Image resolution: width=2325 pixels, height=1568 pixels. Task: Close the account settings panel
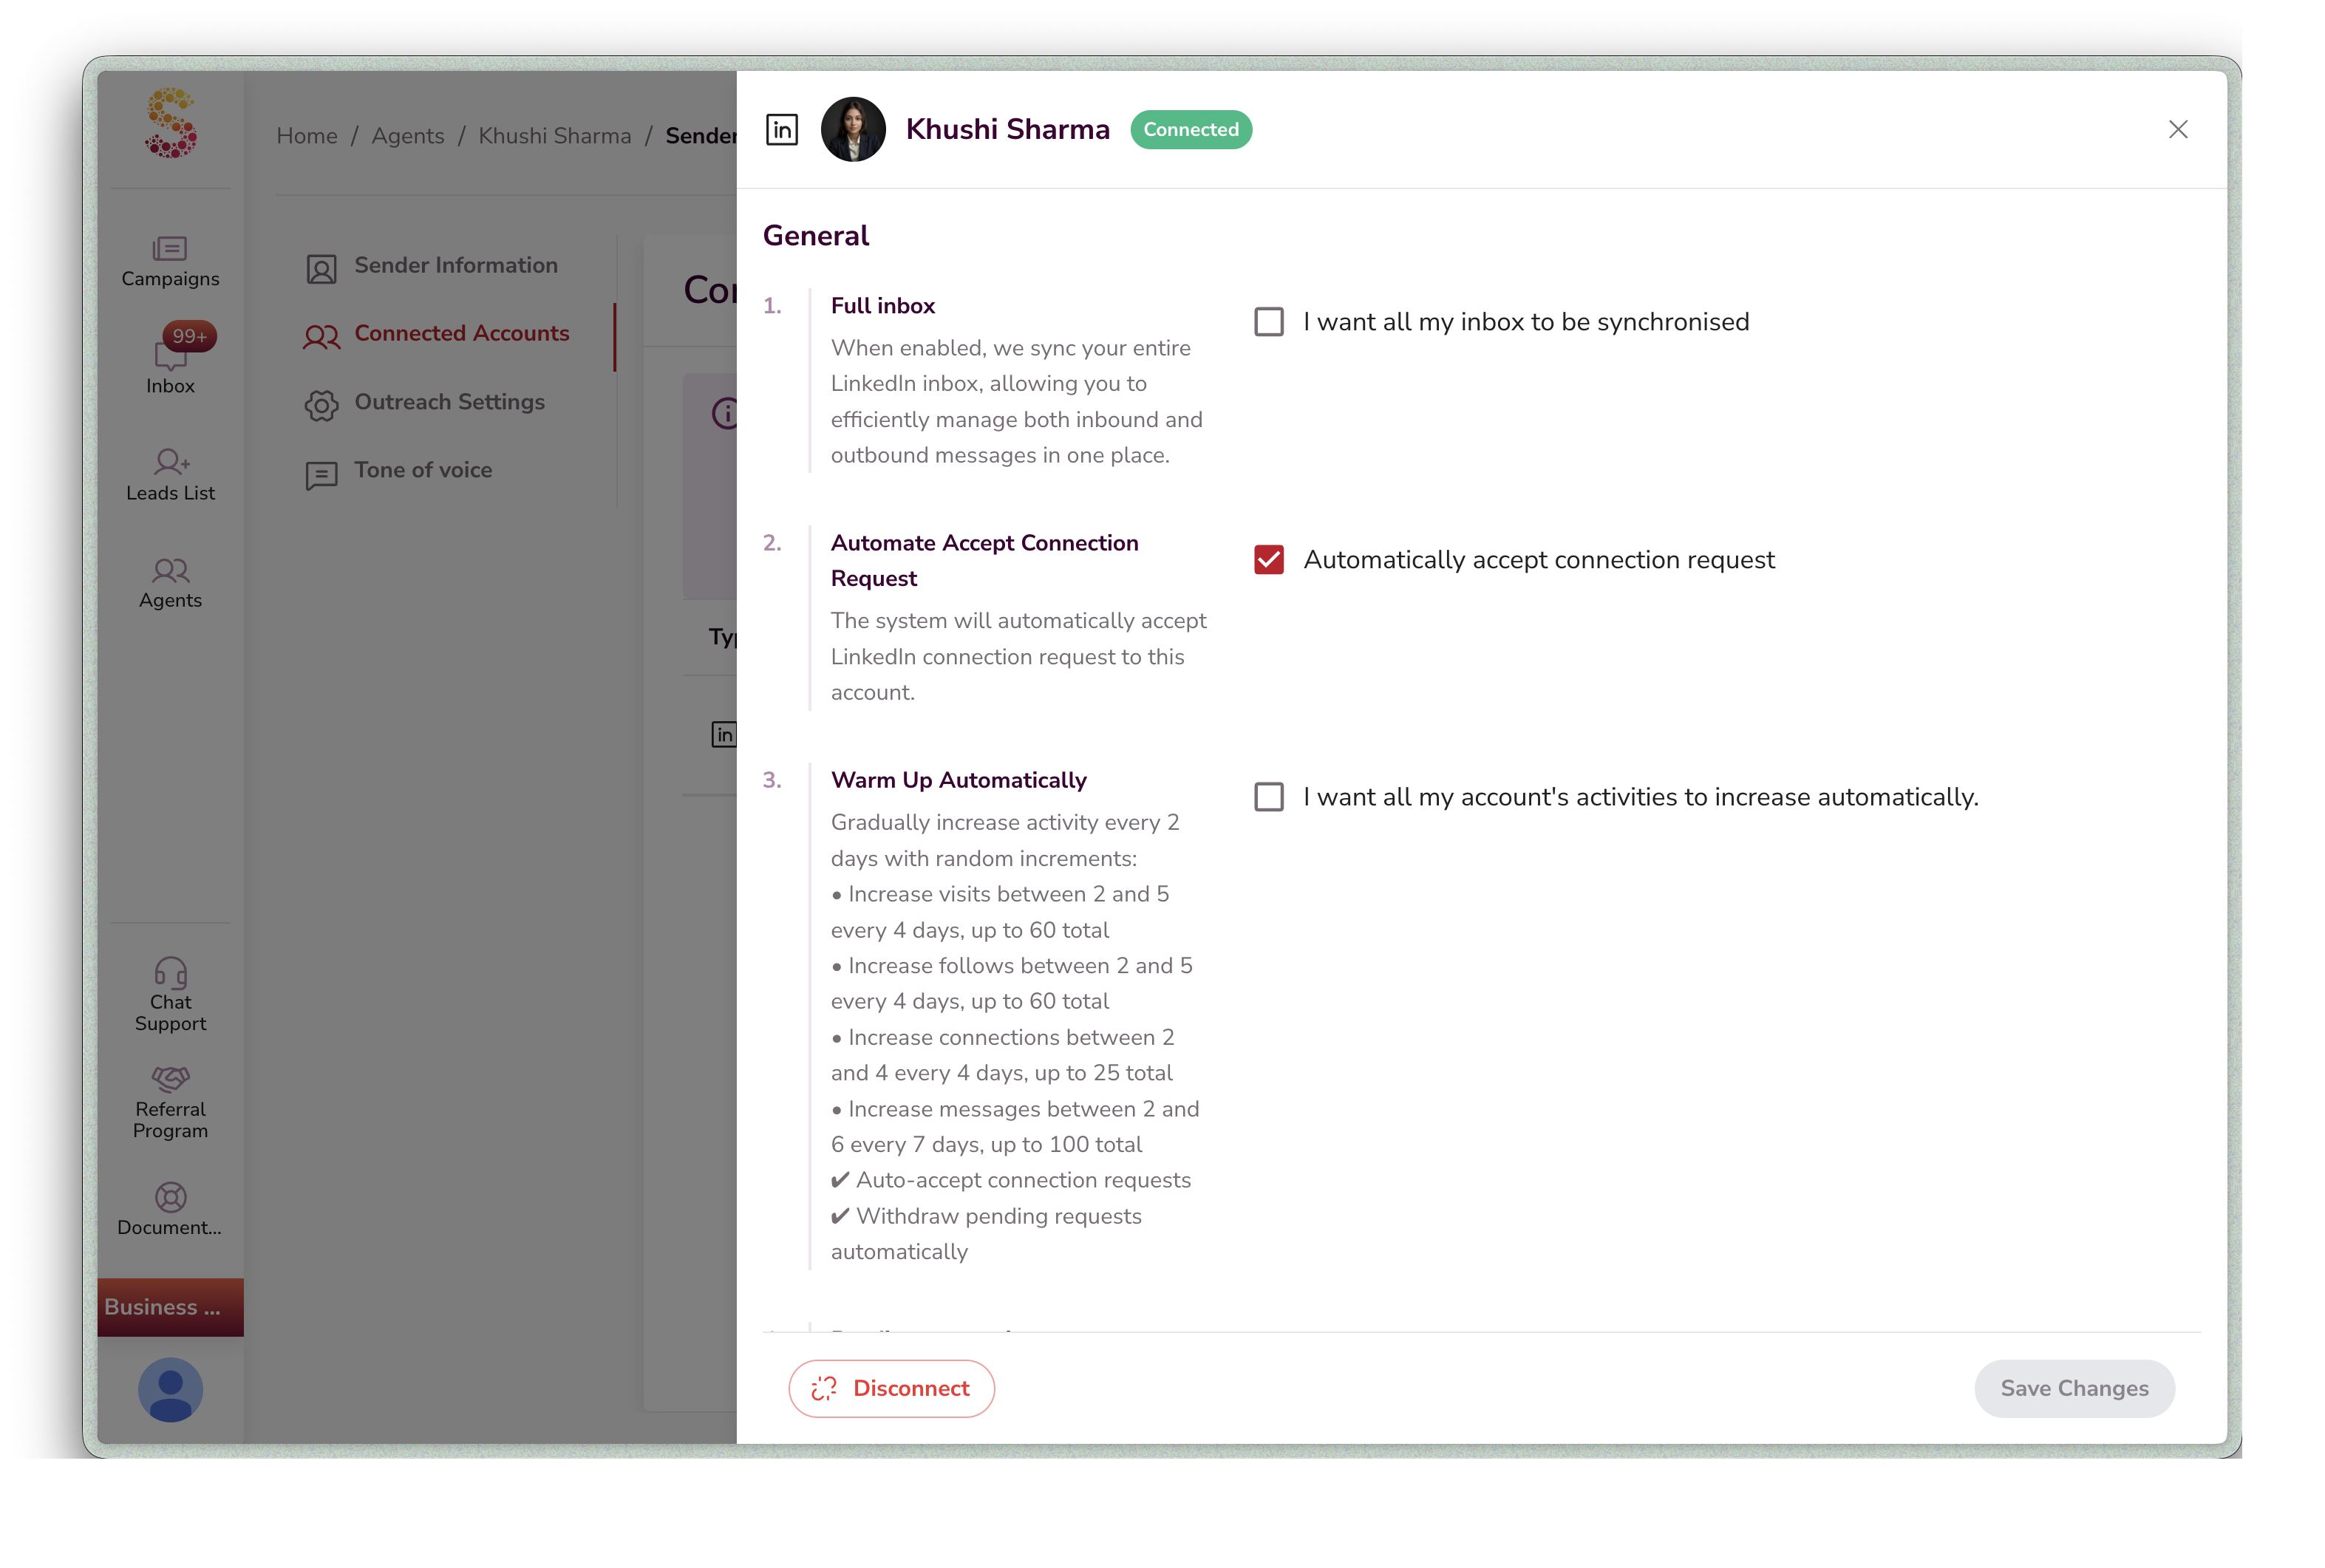coord(2178,129)
